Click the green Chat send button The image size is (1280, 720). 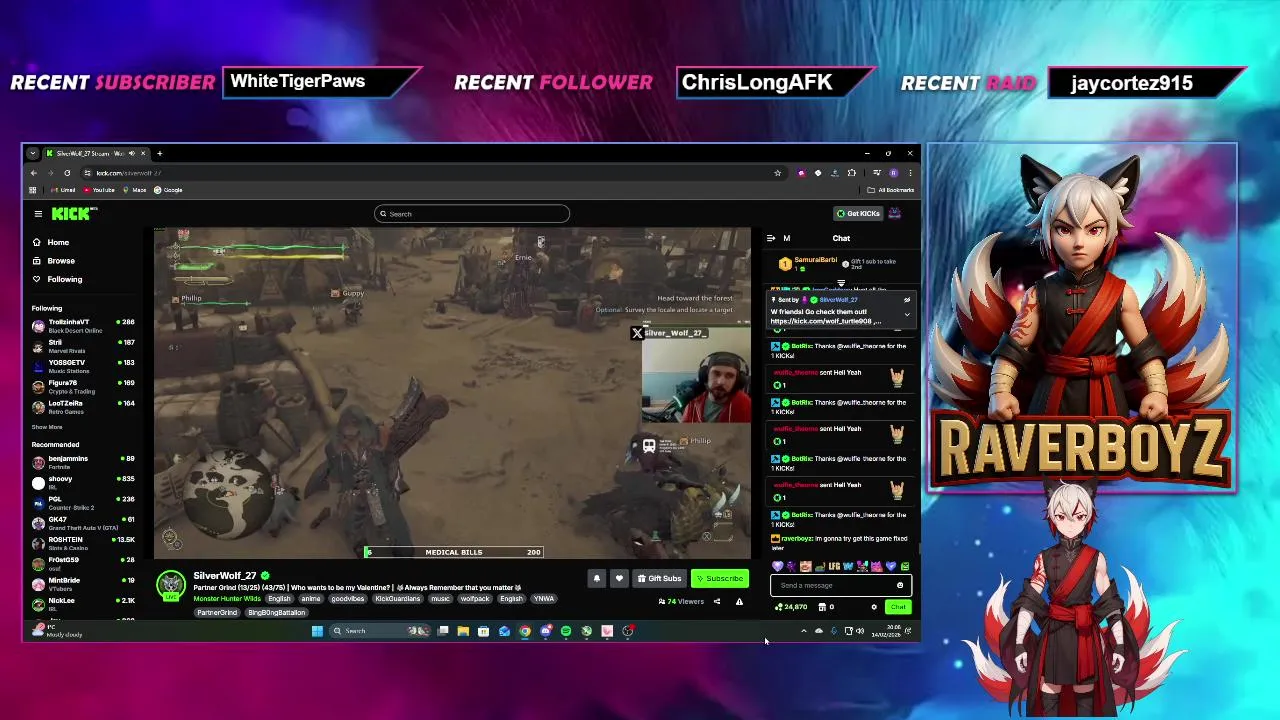897,607
